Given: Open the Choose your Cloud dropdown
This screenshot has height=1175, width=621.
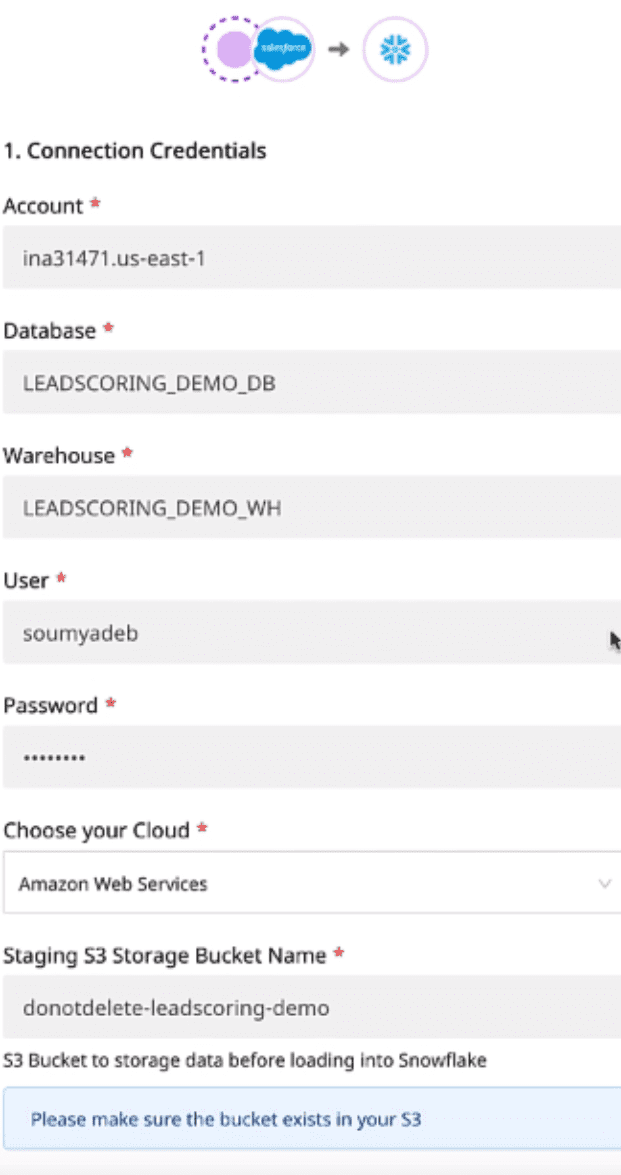Looking at the screenshot, I should click(311, 883).
